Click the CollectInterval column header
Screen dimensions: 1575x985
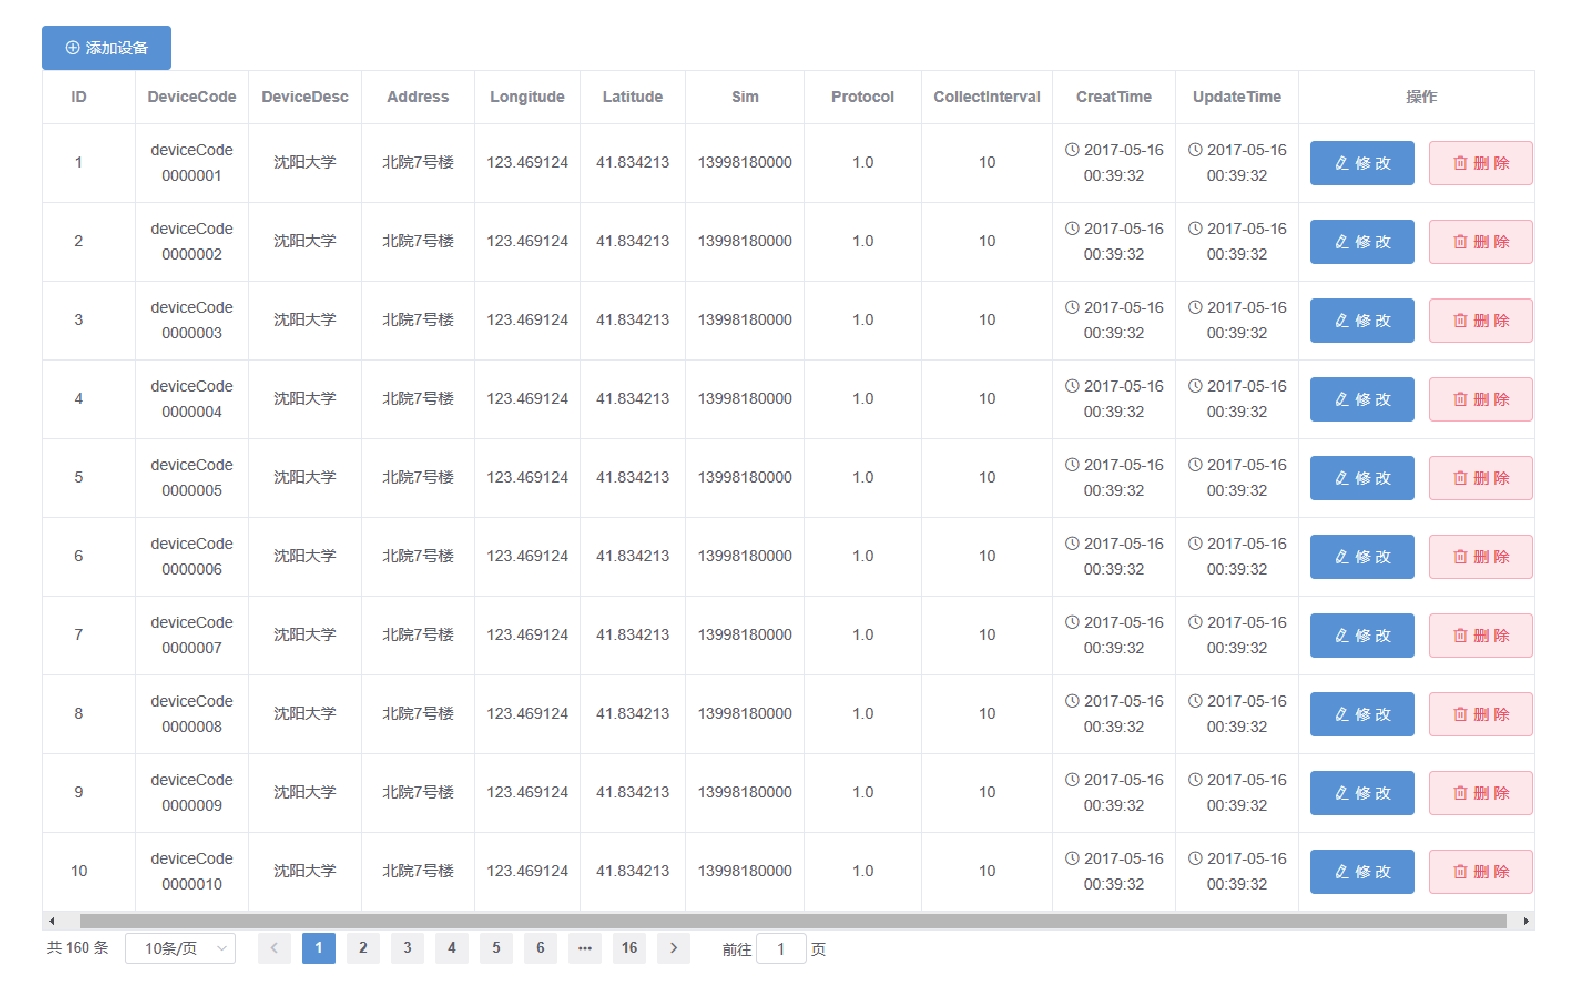tap(987, 97)
